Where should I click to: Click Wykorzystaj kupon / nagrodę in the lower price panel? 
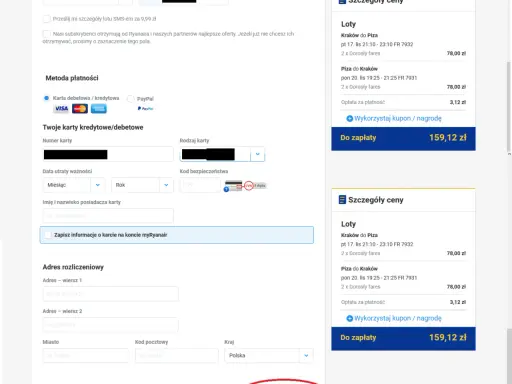click(398, 318)
